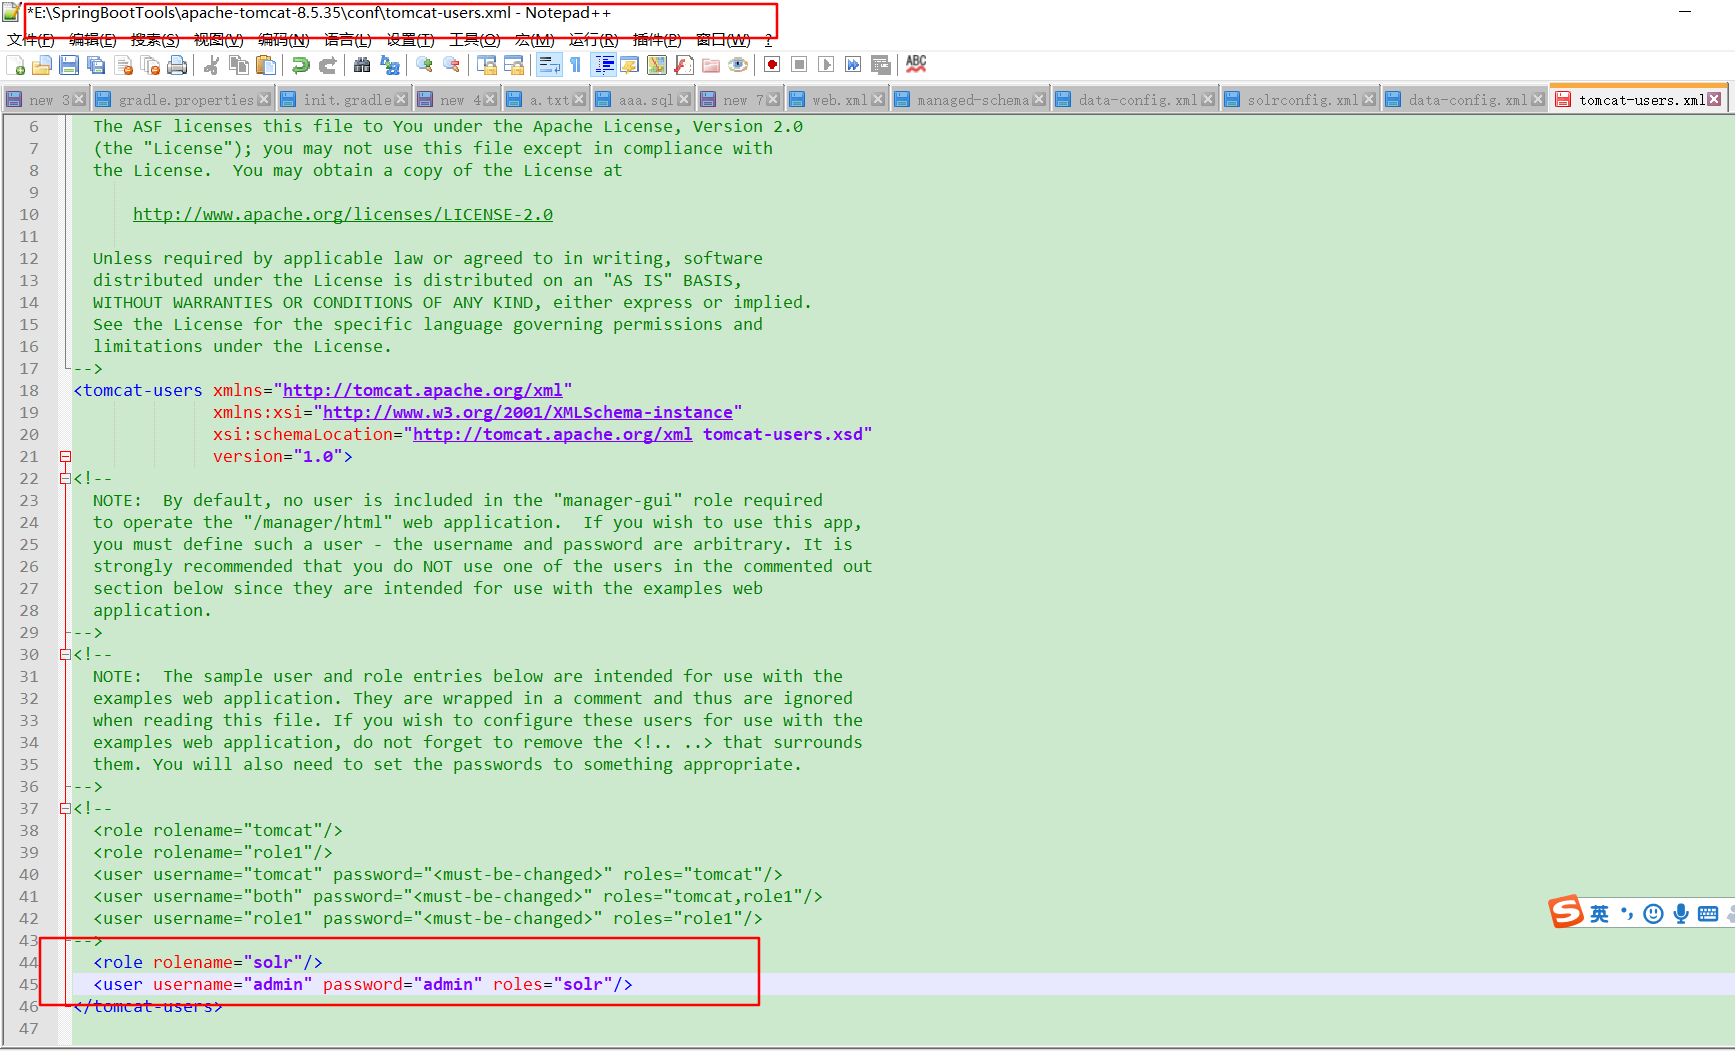
Task: Open the user defined language dialog icon
Action: tap(630, 66)
